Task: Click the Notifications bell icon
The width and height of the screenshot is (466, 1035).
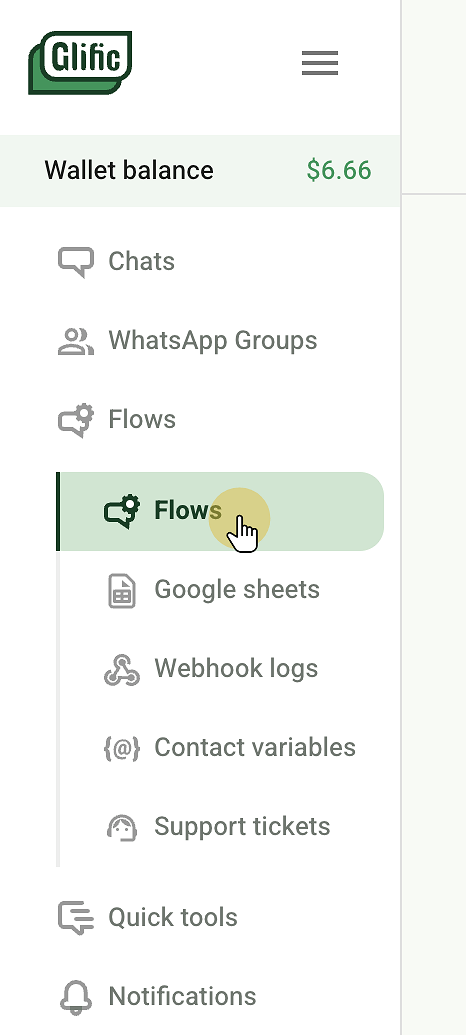Action: click(76, 997)
